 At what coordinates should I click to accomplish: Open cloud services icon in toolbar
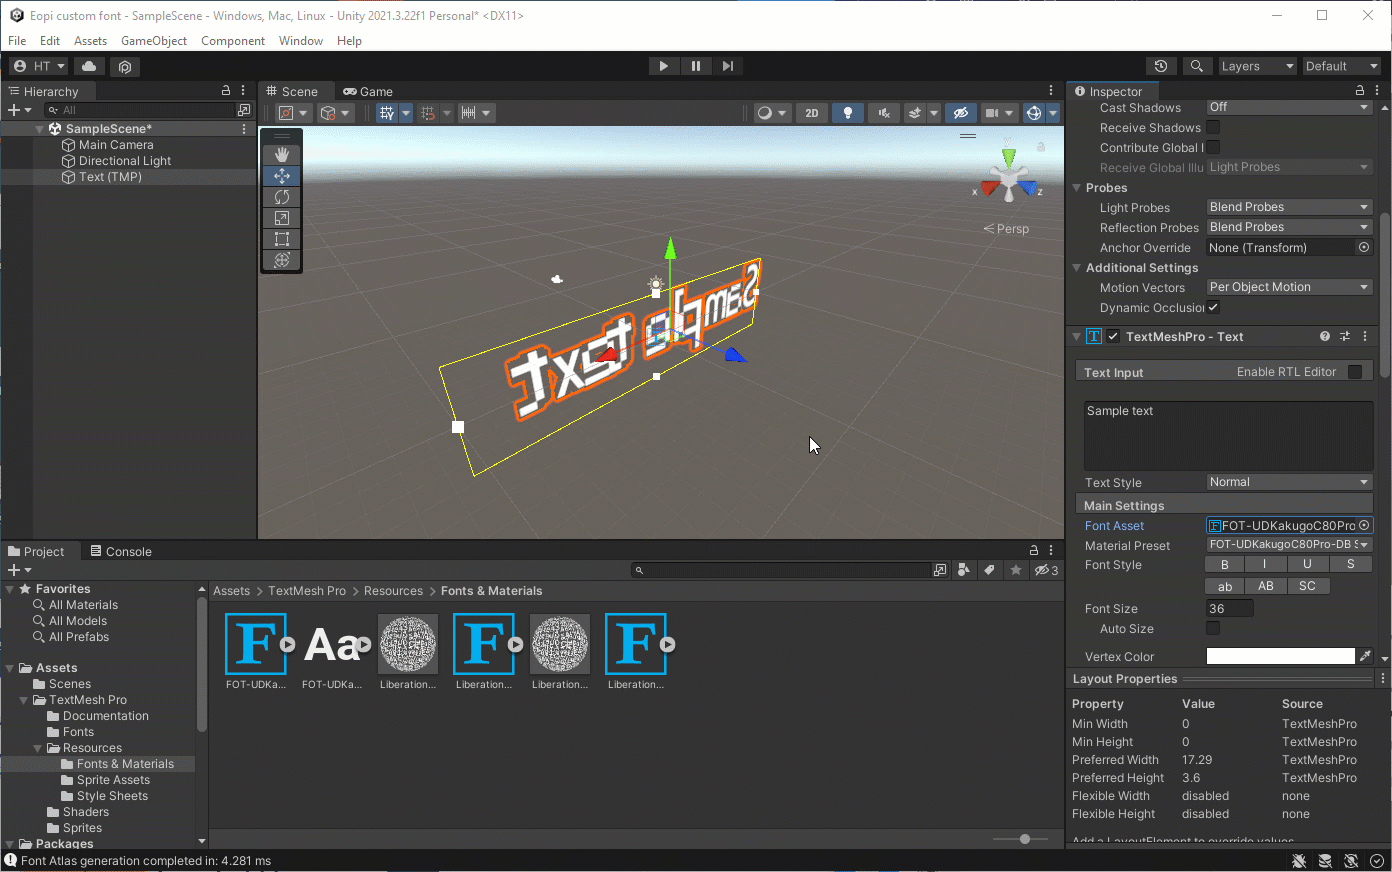click(89, 66)
